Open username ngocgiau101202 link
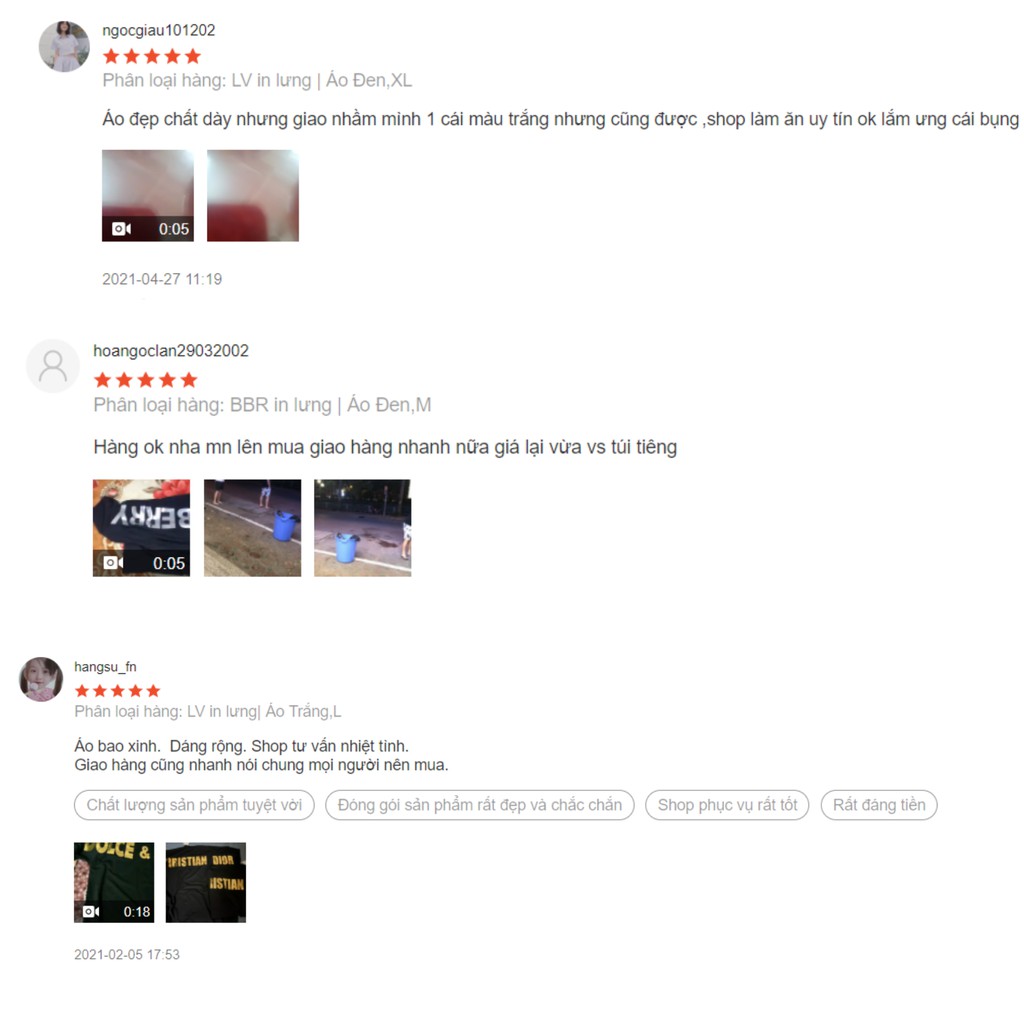 tap(159, 30)
